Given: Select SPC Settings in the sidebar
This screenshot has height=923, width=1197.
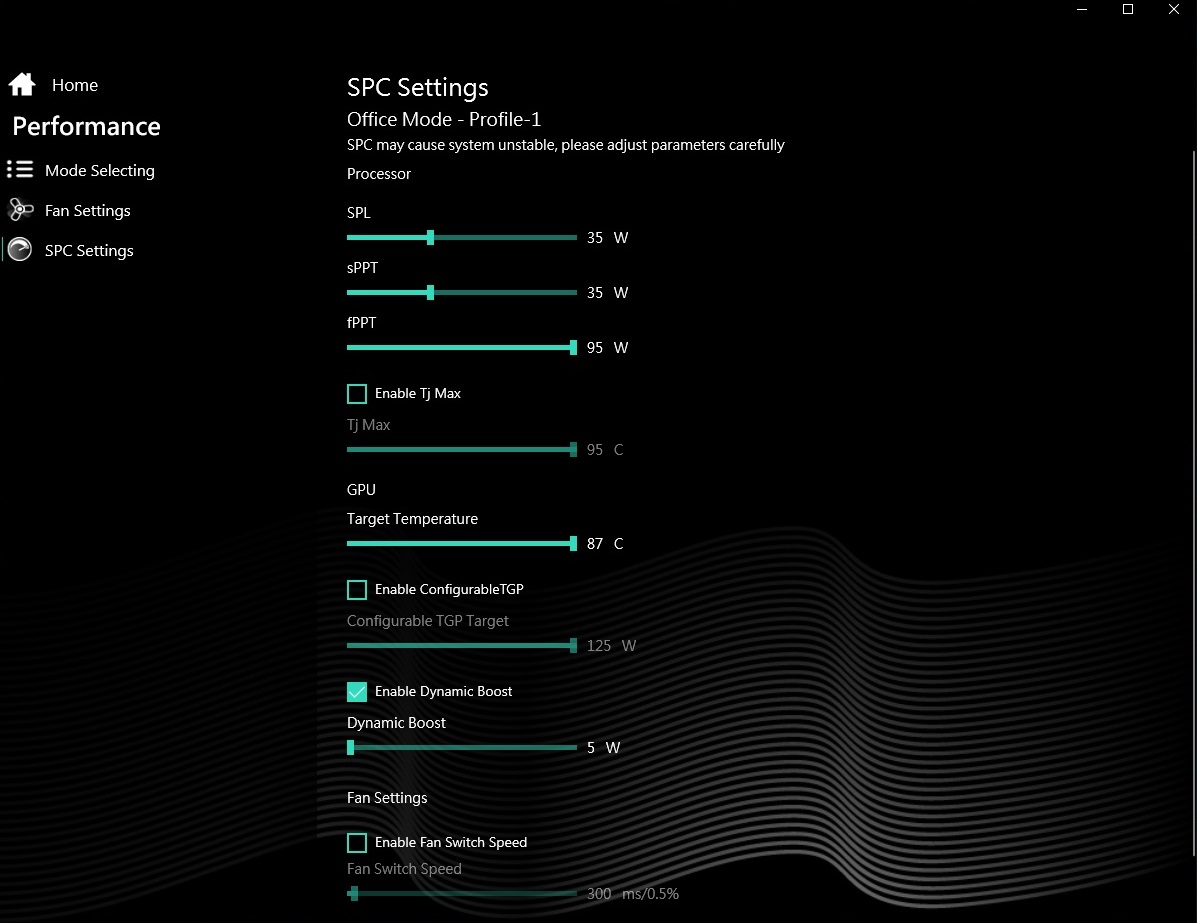Looking at the screenshot, I should click(x=89, y=251).
